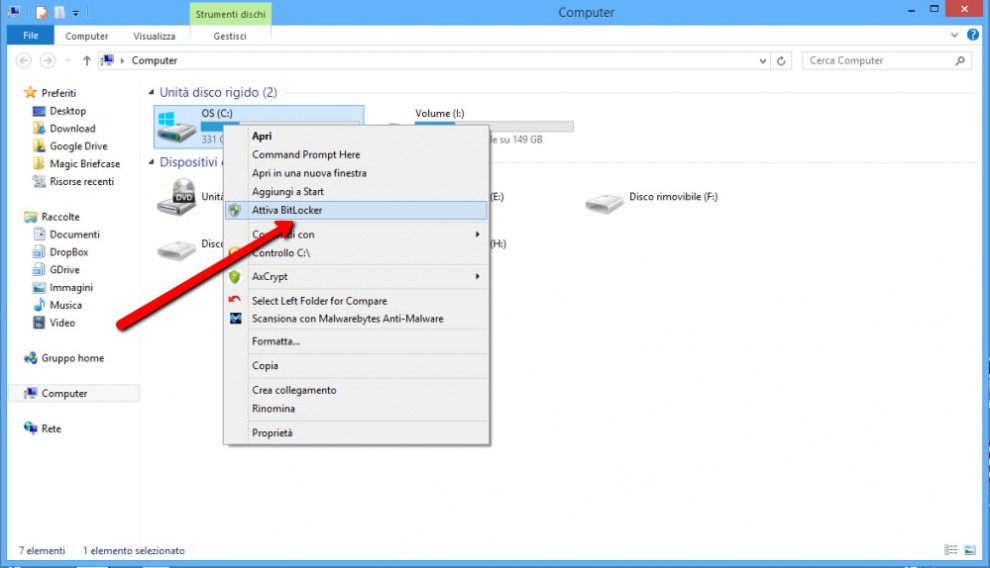This screenshot has height=568, width=990.
Task: Expand the AxCrypt submenu arrow
Action: [x=477, y=276]
